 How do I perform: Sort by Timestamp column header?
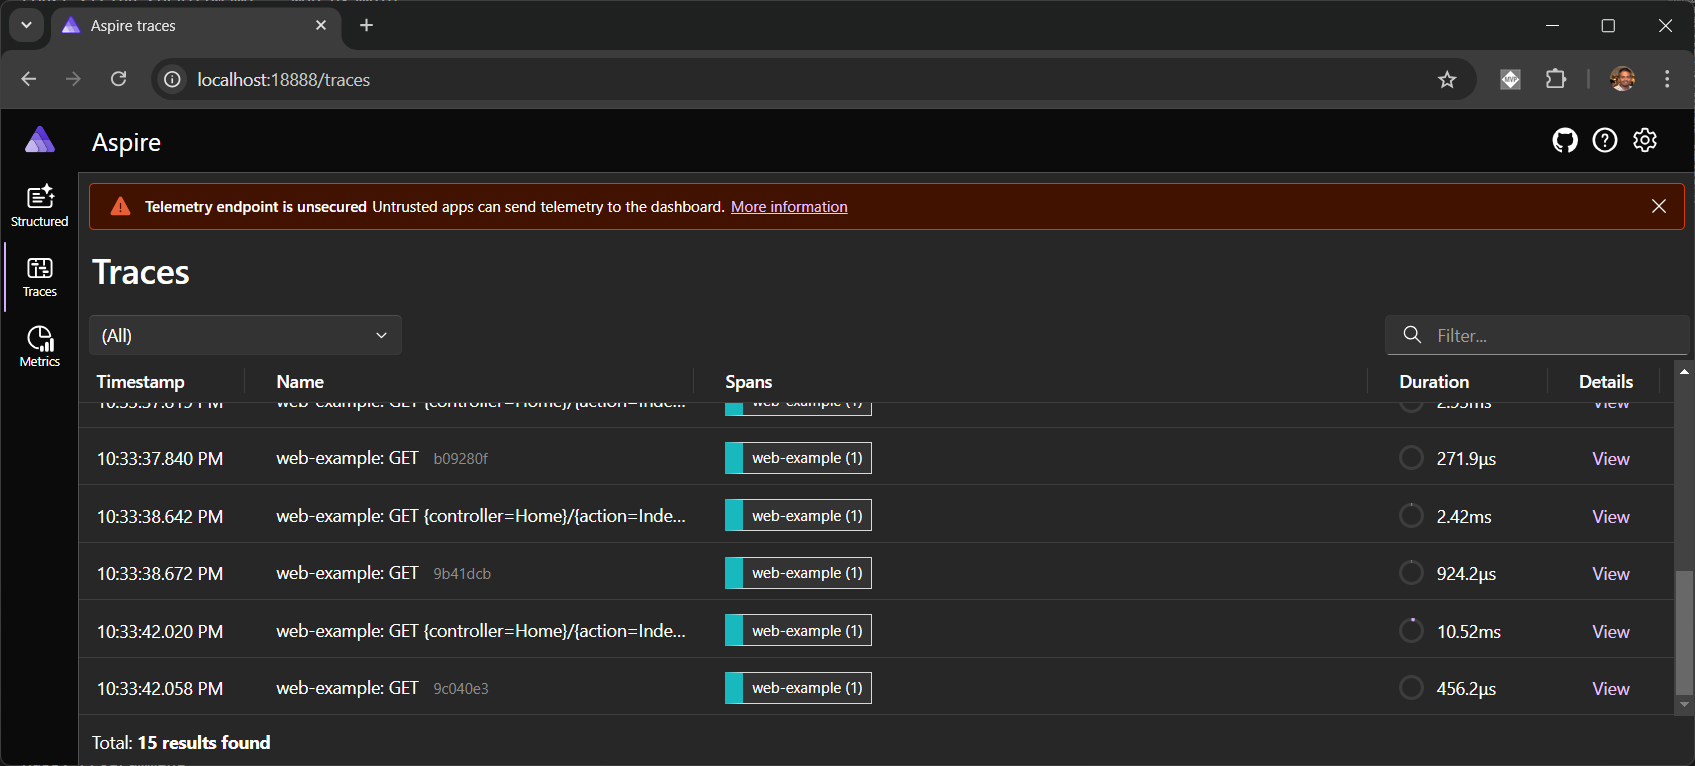141,382
